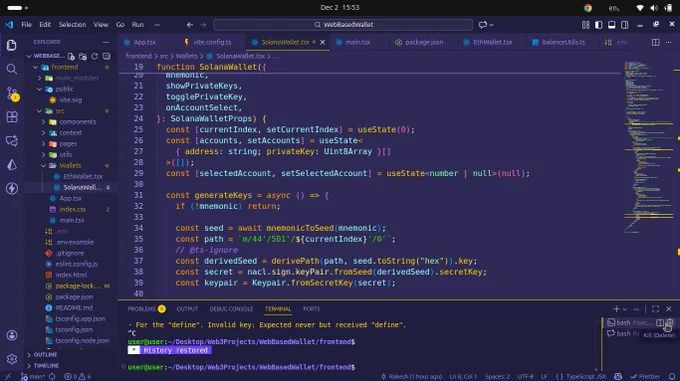Viewport: 680px width, 381px height.
Task: Close the terminal panel
Action: click(669, 309)
